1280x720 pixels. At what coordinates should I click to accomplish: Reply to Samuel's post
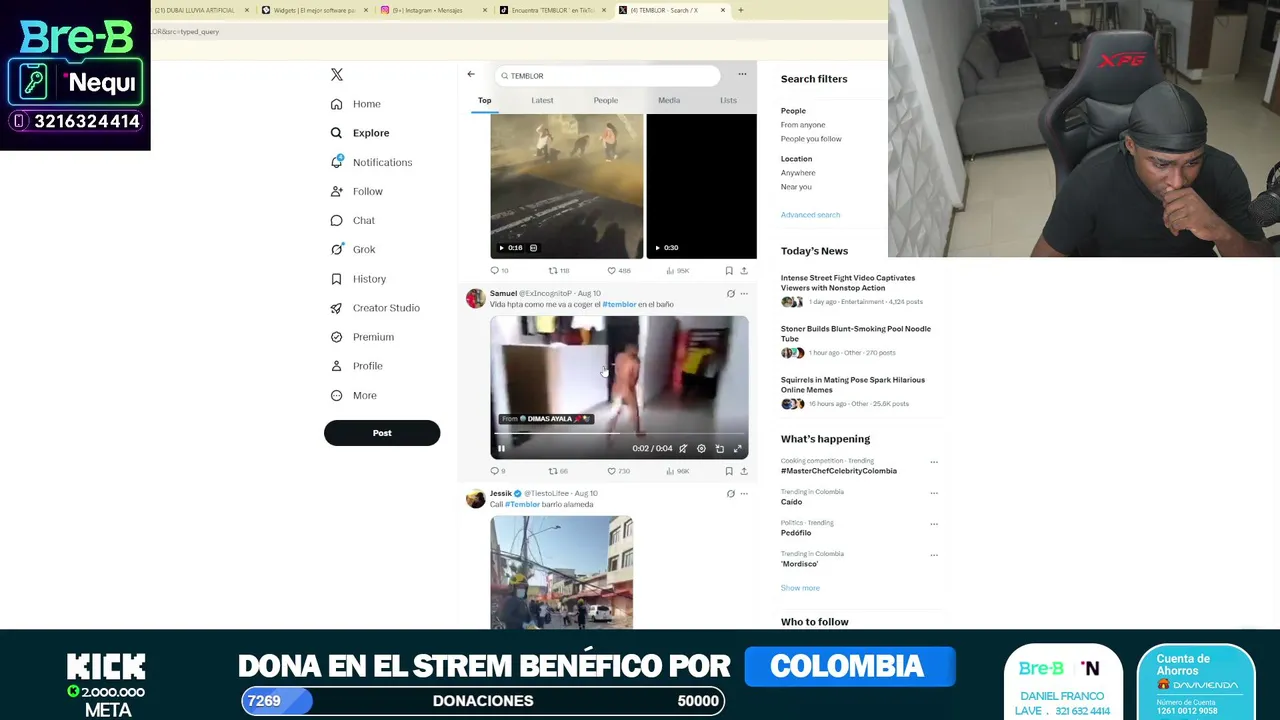click(x=497, y=471)
